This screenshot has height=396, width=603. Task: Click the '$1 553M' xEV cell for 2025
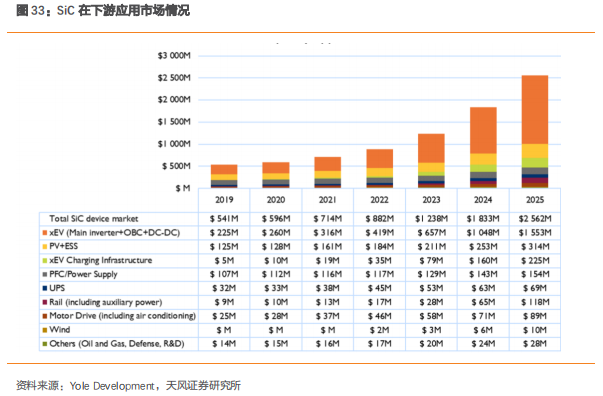point(535,233)
